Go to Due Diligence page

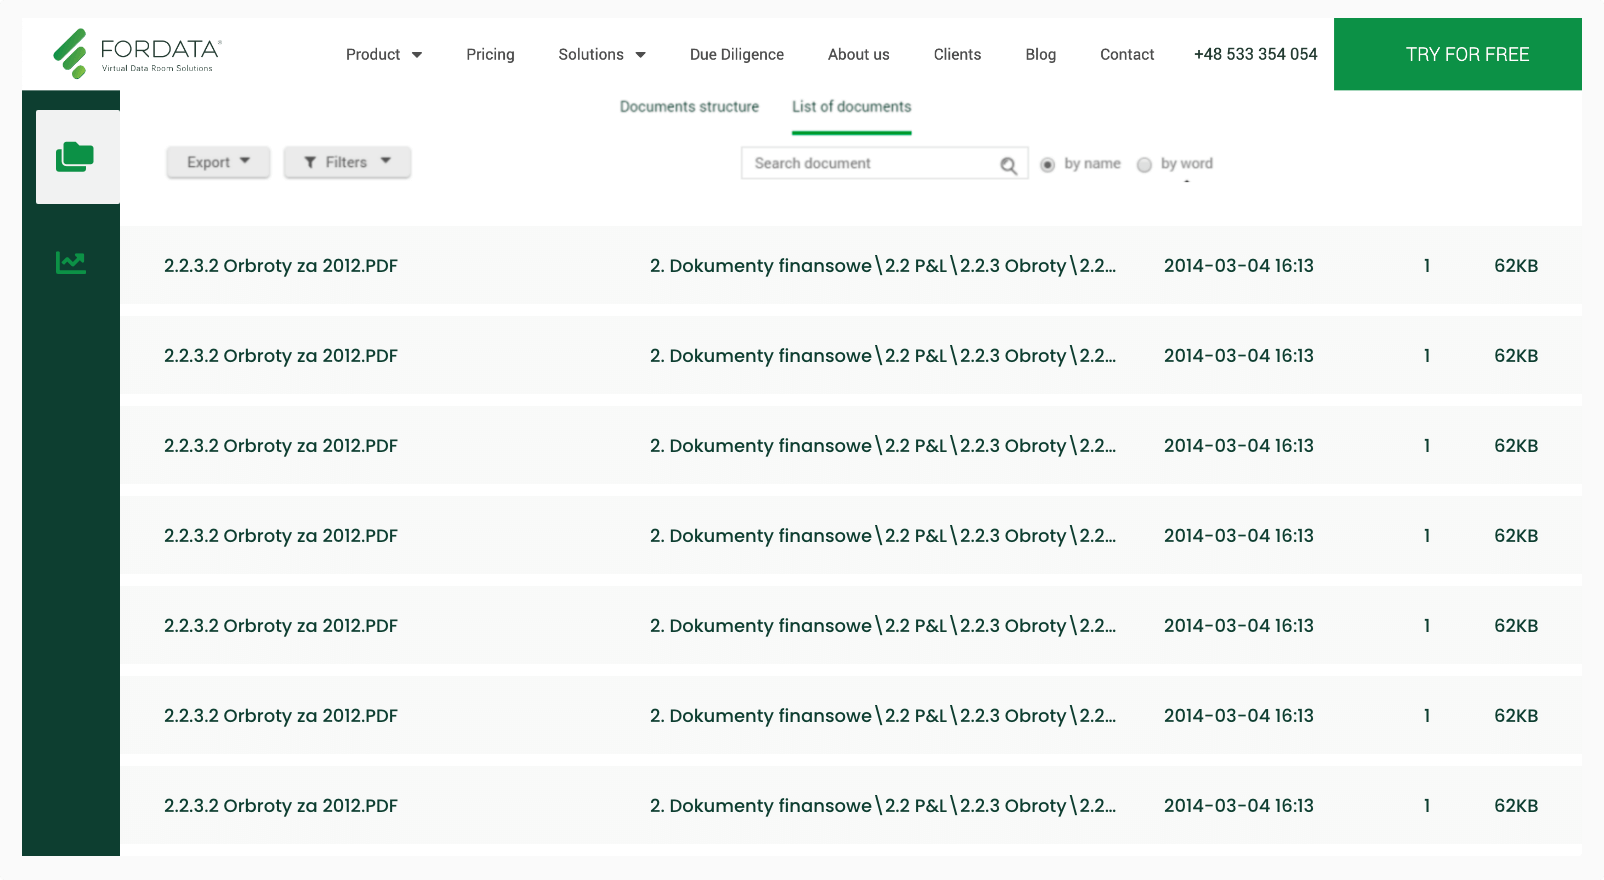(736, 55)
